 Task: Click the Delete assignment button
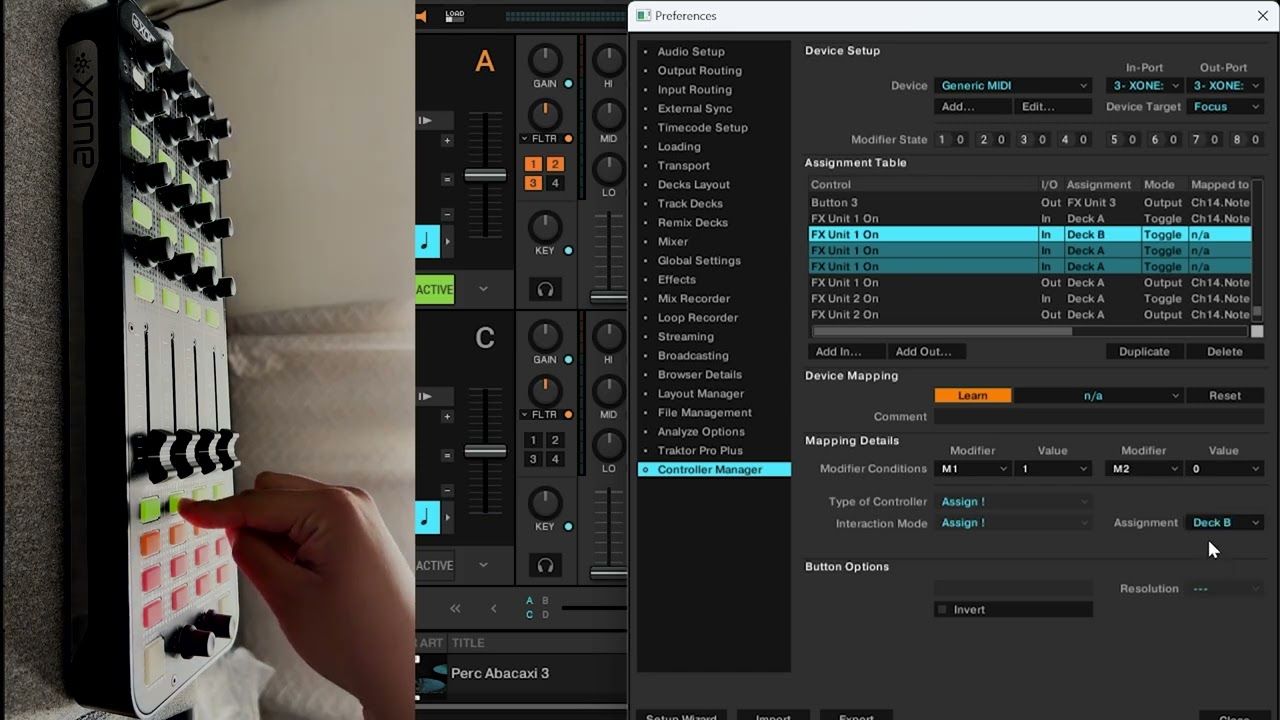1225,352
